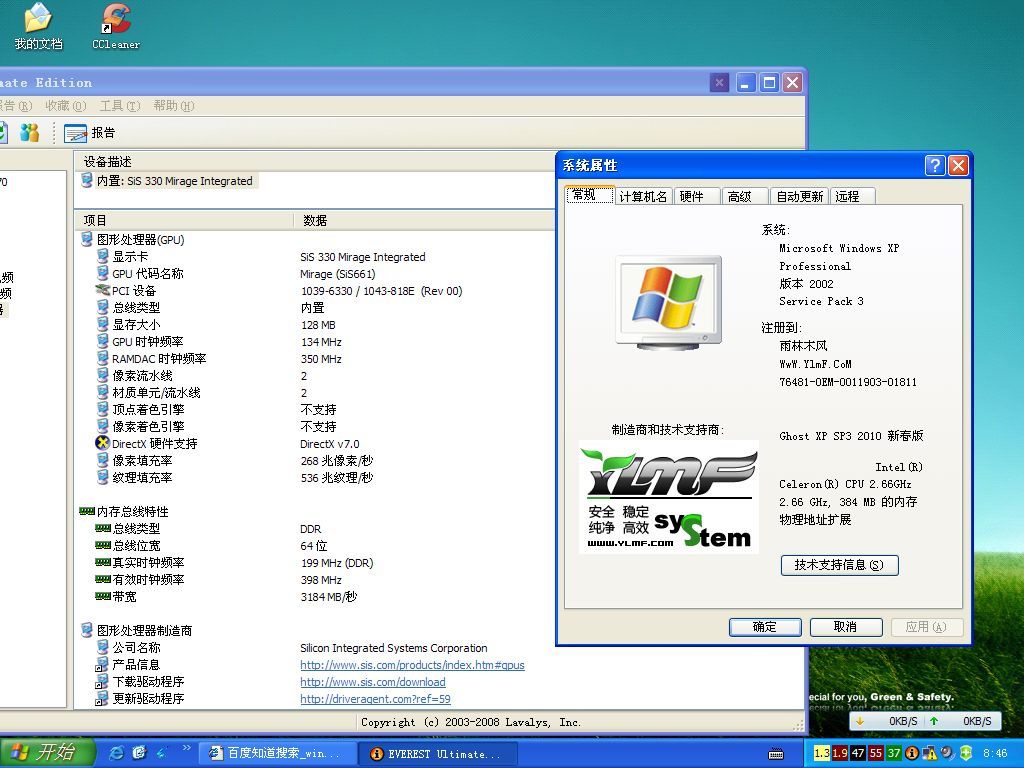Click the 55 temperature tray icon
This screenshot has height=768, width=1024.
[876, 753]
